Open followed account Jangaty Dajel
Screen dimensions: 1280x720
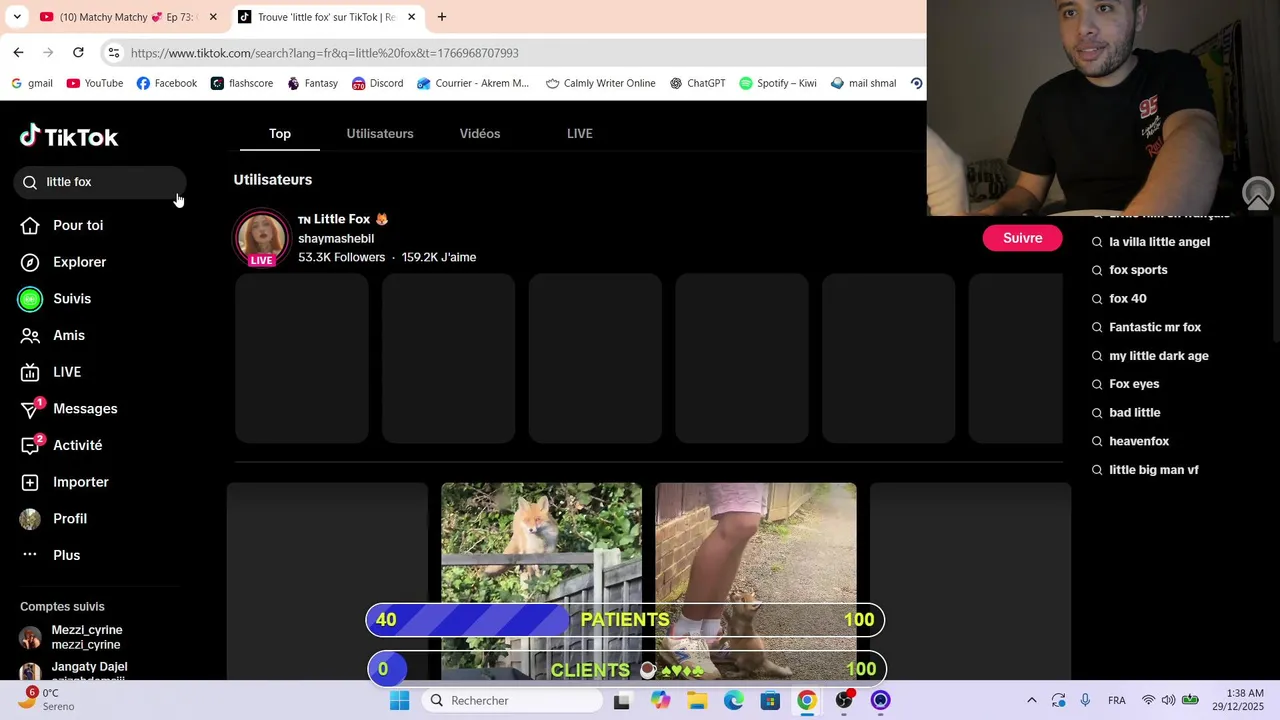[74, 672]
